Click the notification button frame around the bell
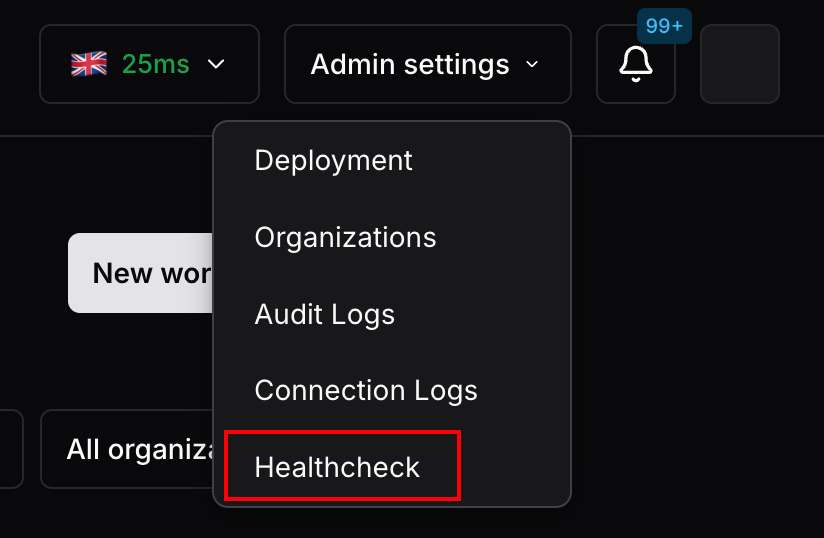 pyautogui.click(x=636, y=64)
